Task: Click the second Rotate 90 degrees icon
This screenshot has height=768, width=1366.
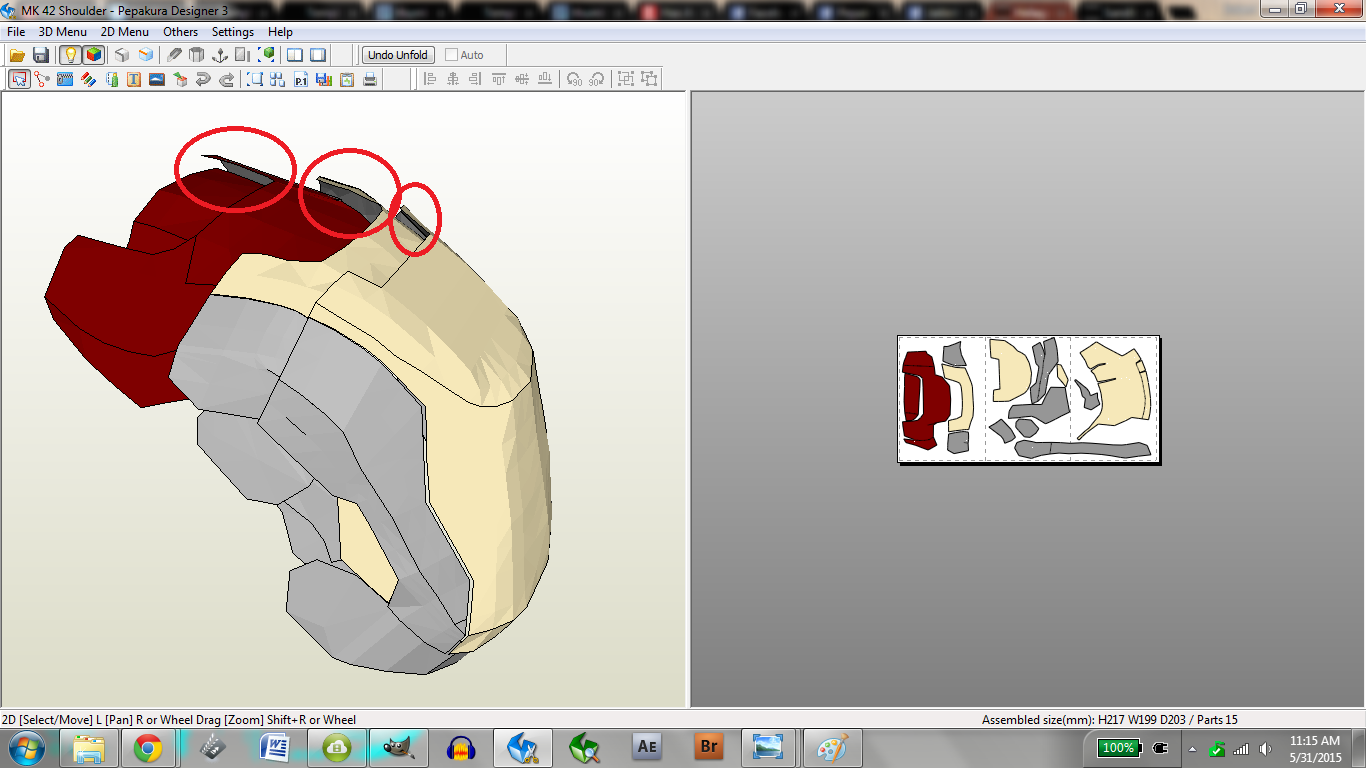Action: point(597,79)
